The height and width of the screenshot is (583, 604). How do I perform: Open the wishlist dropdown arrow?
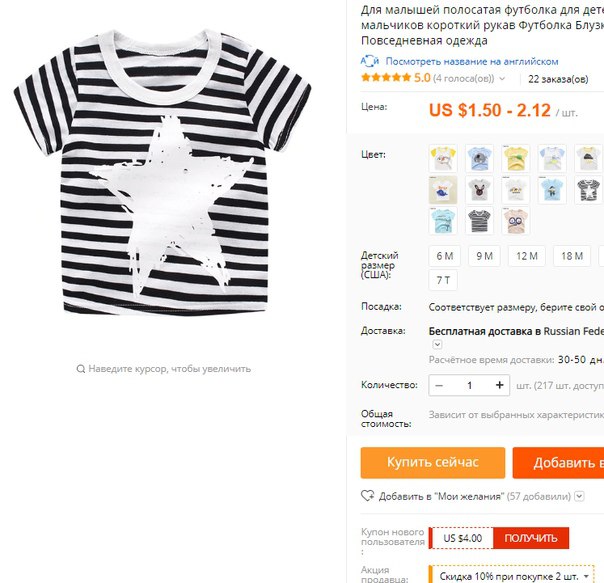pyautogui.click(x=579, y=496)
